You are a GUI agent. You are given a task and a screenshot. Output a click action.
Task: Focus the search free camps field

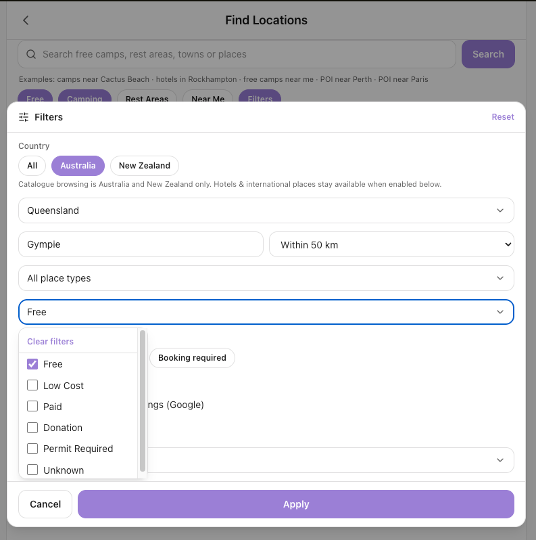(237, 54)
